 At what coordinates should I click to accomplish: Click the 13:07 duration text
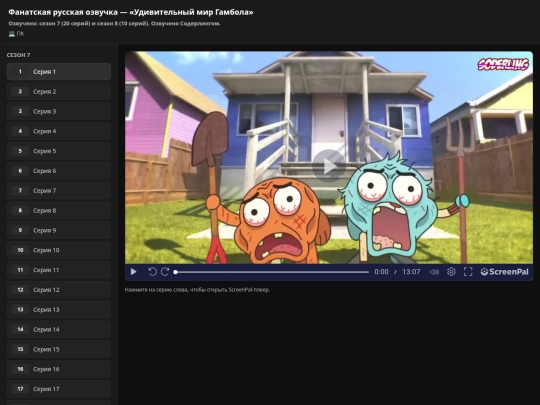[x=411, y=272]
